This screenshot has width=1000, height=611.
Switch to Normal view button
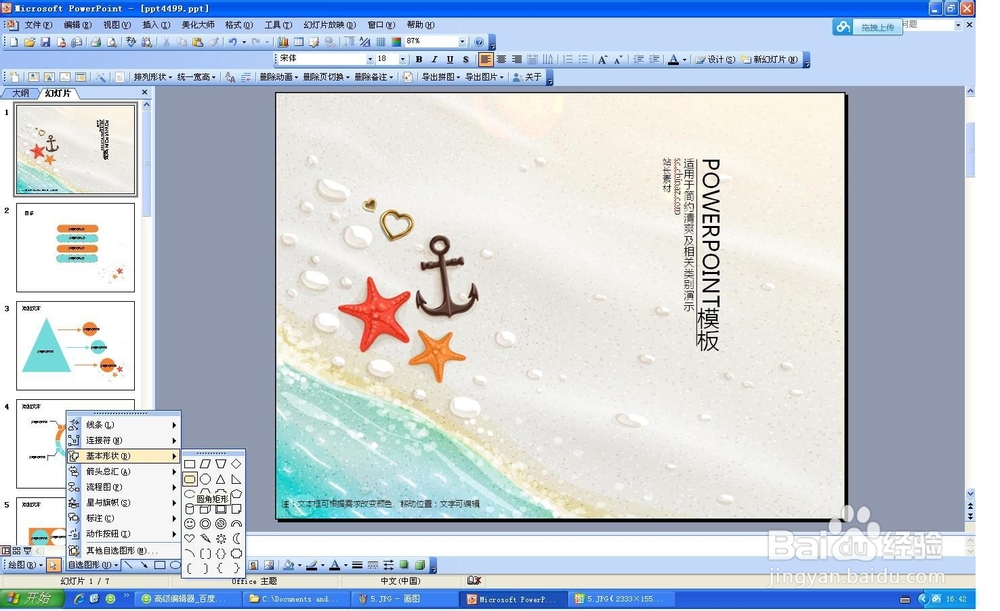6,550
